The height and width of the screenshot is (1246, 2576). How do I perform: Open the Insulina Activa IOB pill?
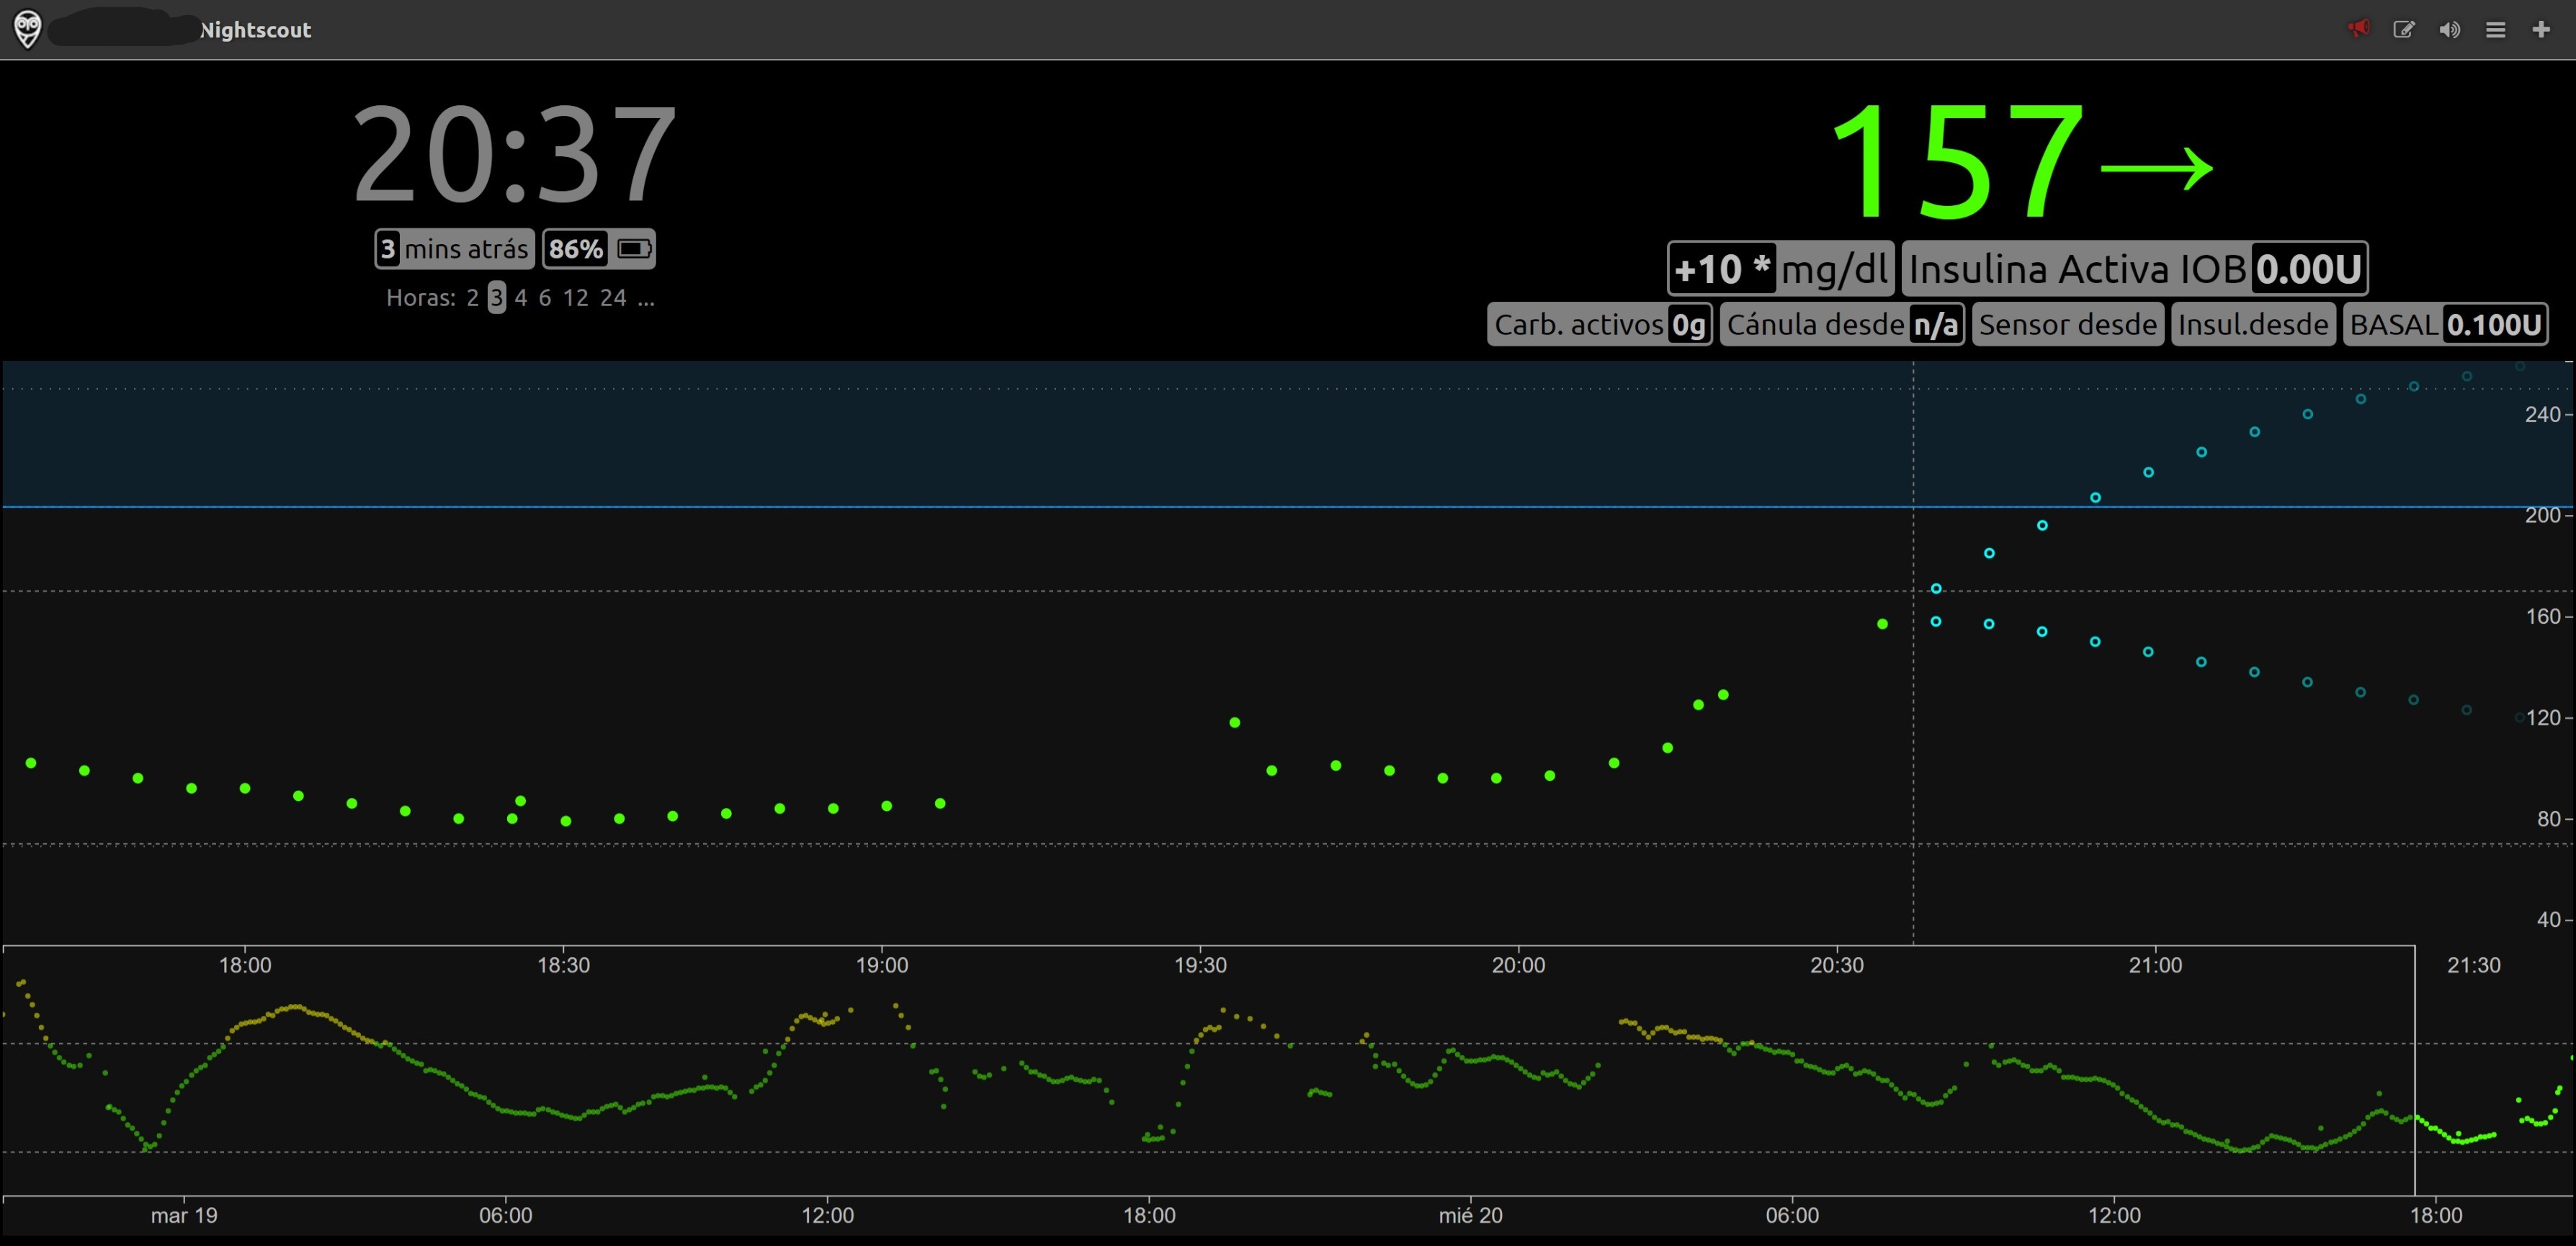coord(2135,267)
